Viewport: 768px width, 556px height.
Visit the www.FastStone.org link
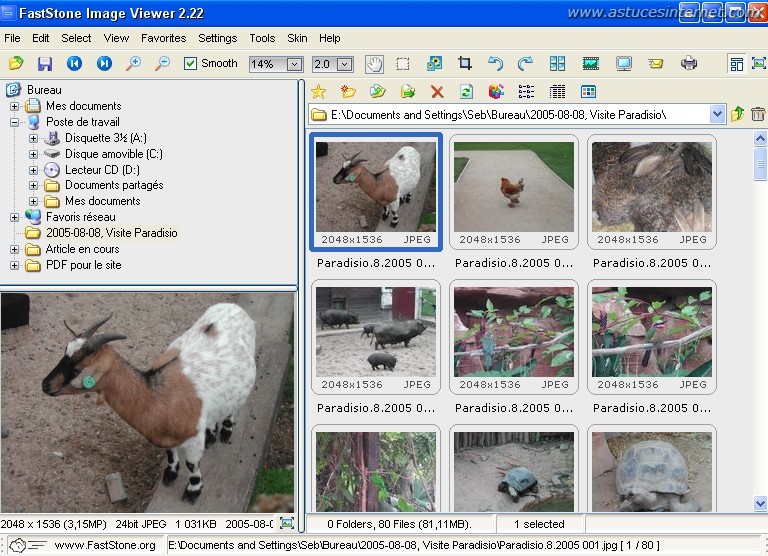(x=105, y=545)
